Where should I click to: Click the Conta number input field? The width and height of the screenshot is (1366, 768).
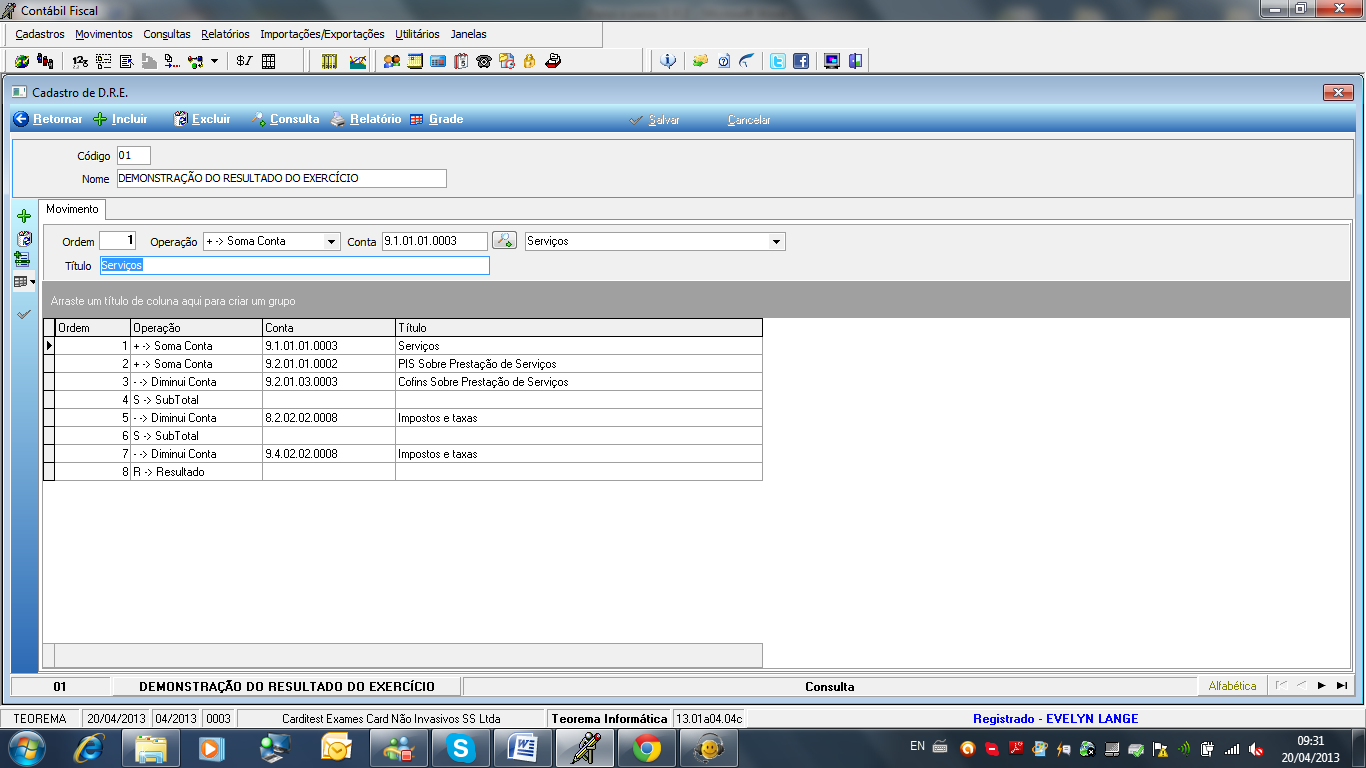point(435,241)
